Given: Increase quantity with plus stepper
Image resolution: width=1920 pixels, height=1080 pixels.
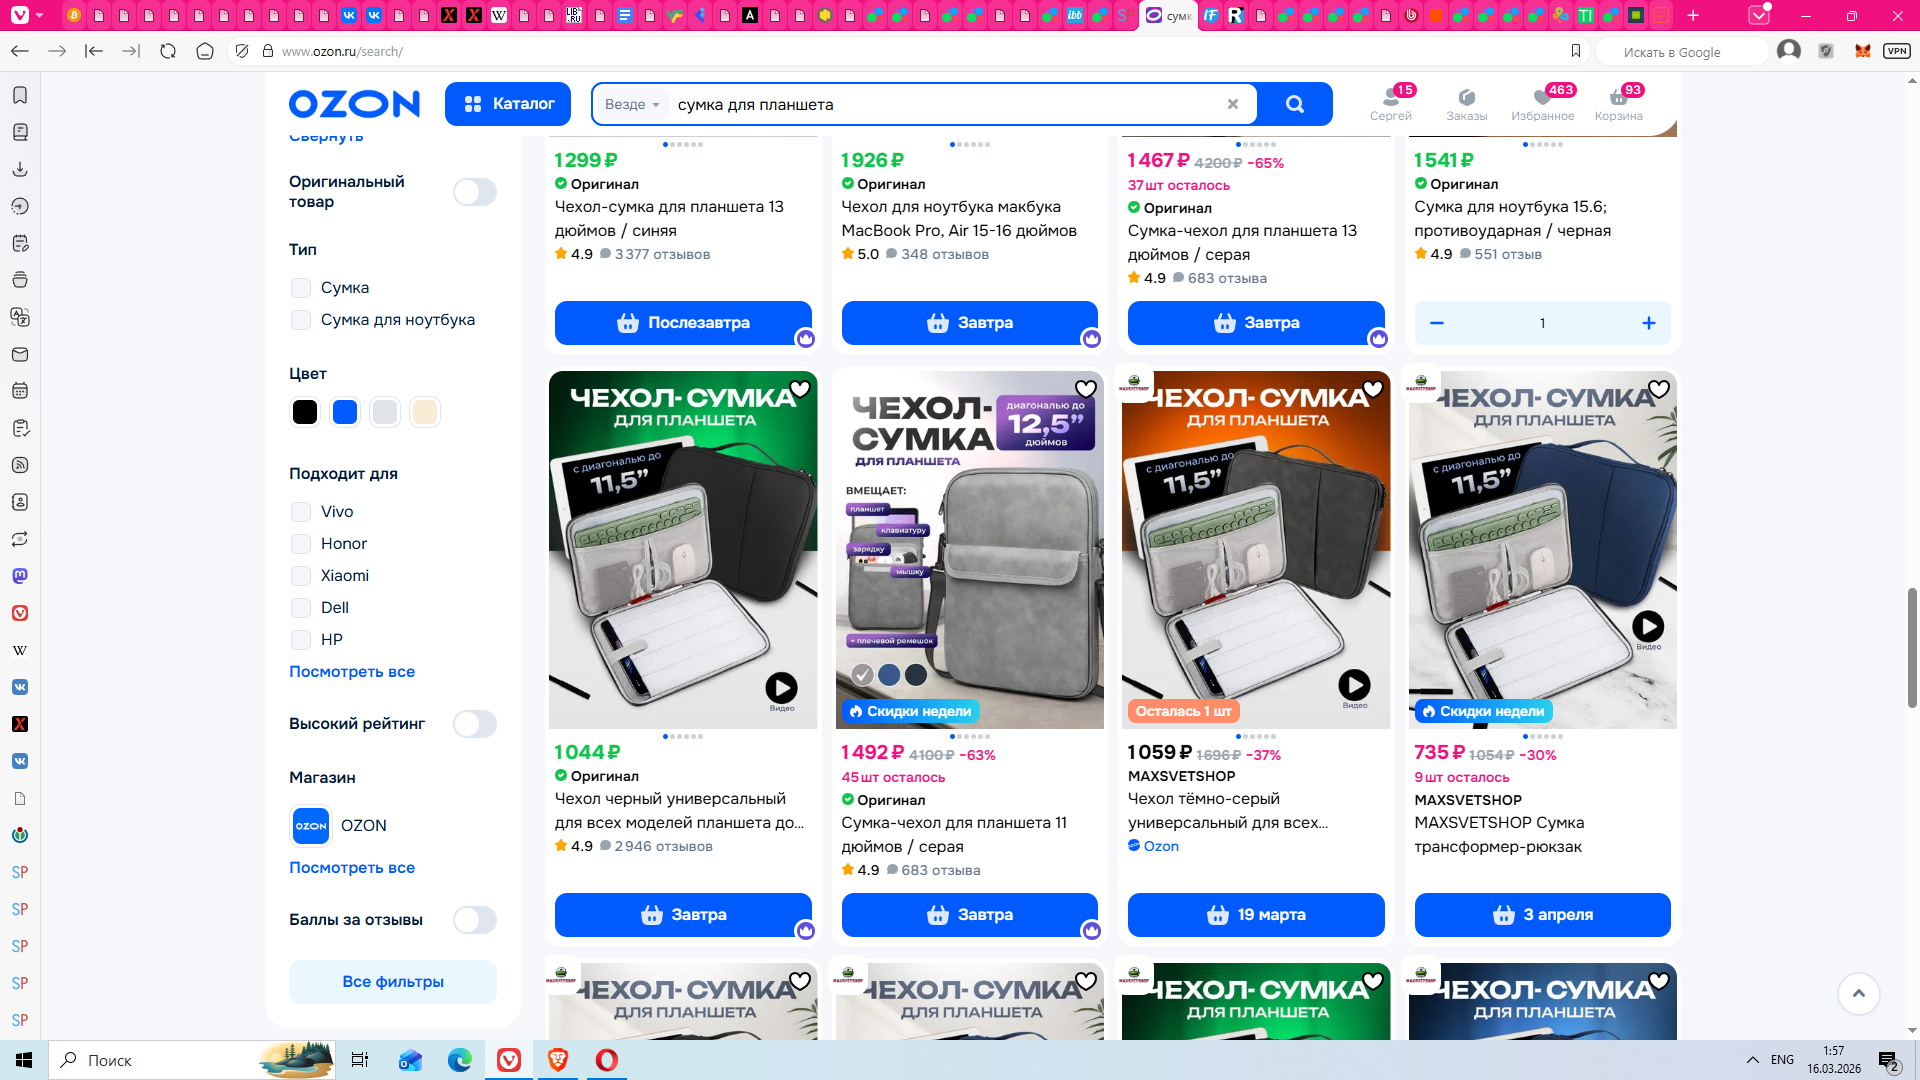Looking at the screenshot, I should tap(1648, 323).
